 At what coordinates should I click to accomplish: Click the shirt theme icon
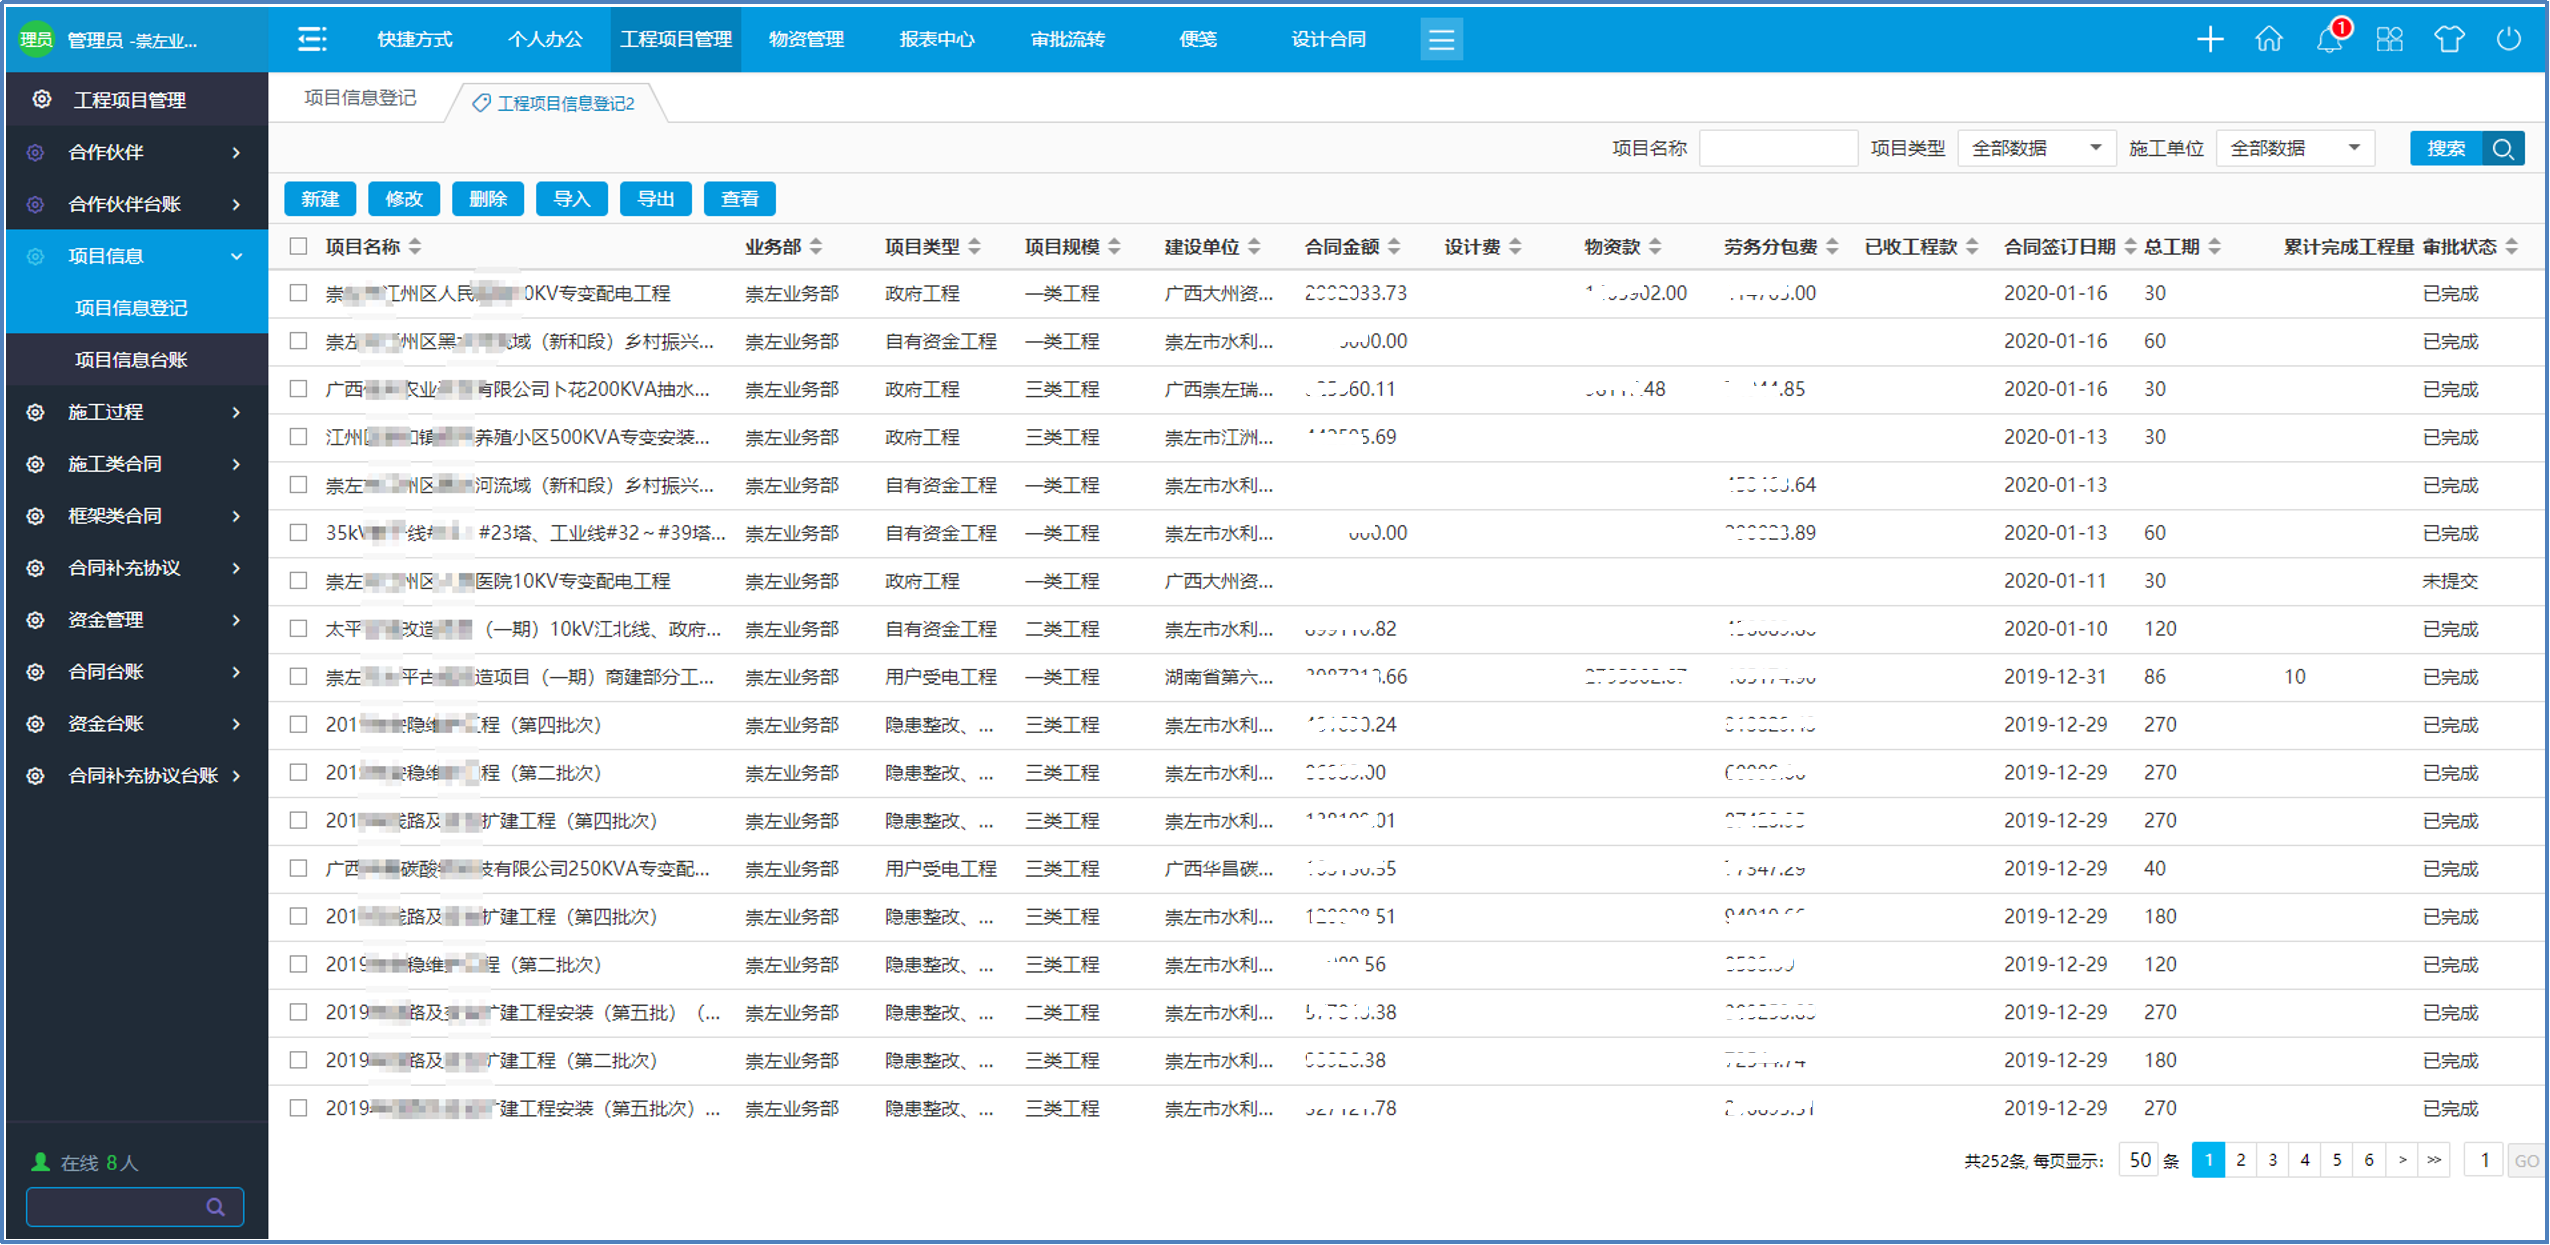point(2449,40)
